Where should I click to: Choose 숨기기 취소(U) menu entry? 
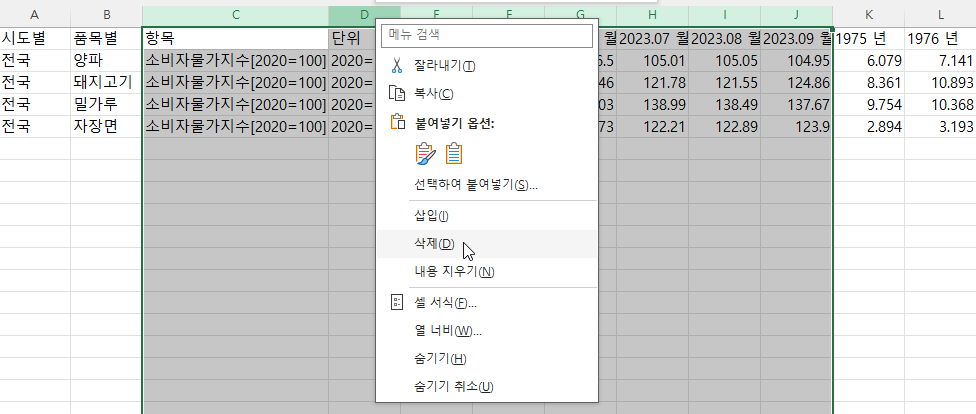pyautogui.click(x=487, y=387)
